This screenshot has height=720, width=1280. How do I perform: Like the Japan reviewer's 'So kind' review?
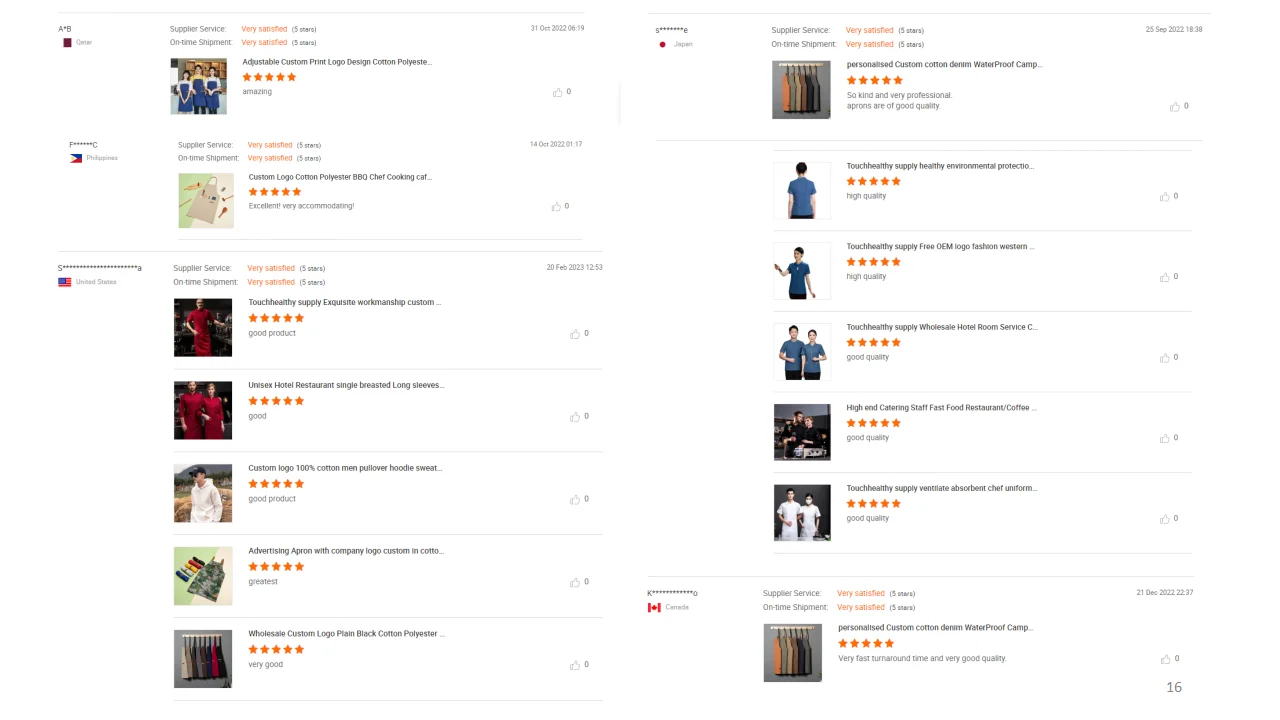click(1175, 106)
